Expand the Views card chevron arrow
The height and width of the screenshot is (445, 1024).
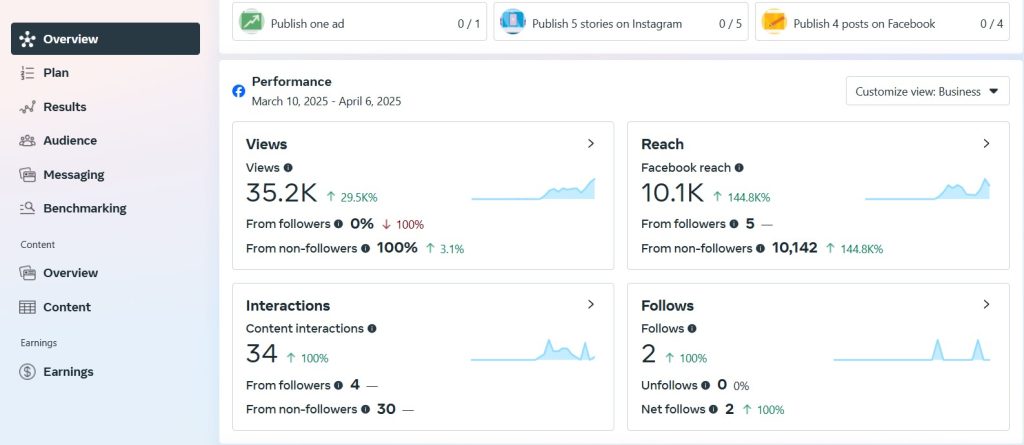(591, 144)
